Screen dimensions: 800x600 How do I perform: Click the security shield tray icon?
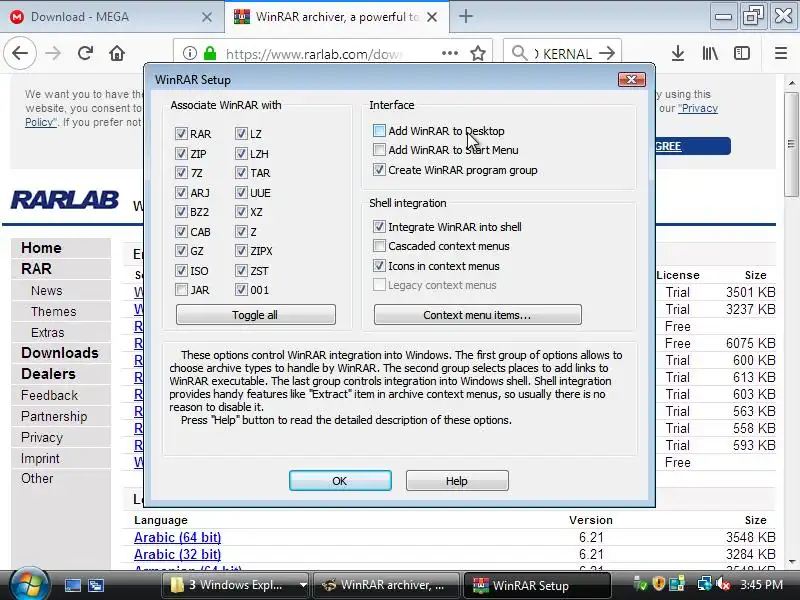pos(659,585)
